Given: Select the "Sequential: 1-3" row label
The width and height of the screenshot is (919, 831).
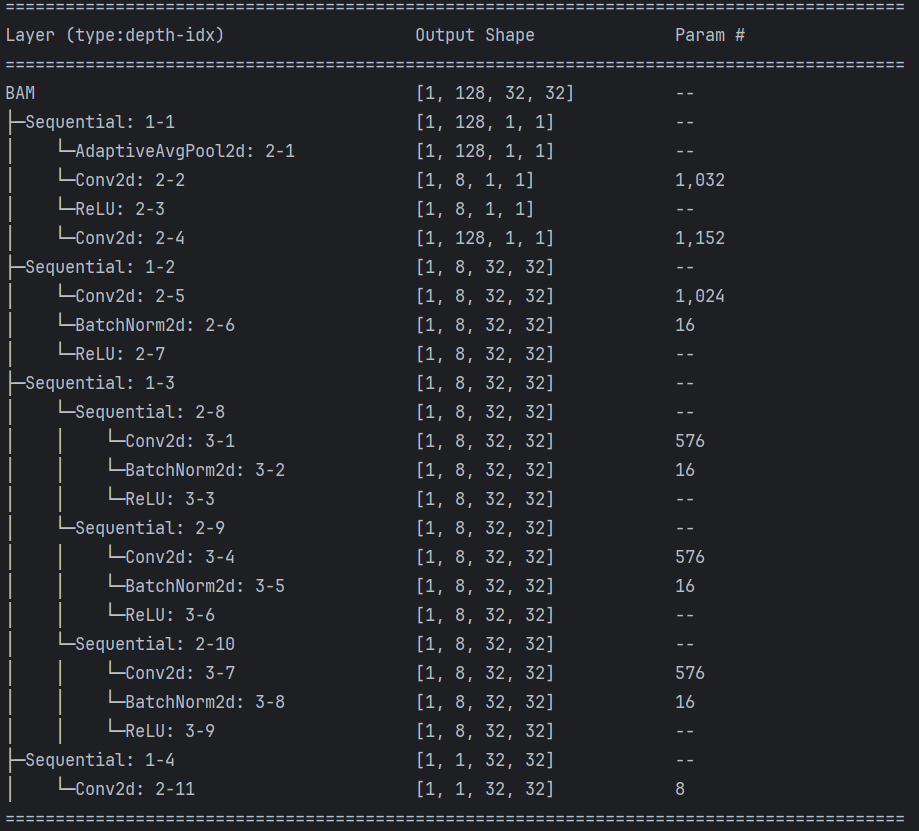Looking at the screenshot, I should click(x=100, y=383).
